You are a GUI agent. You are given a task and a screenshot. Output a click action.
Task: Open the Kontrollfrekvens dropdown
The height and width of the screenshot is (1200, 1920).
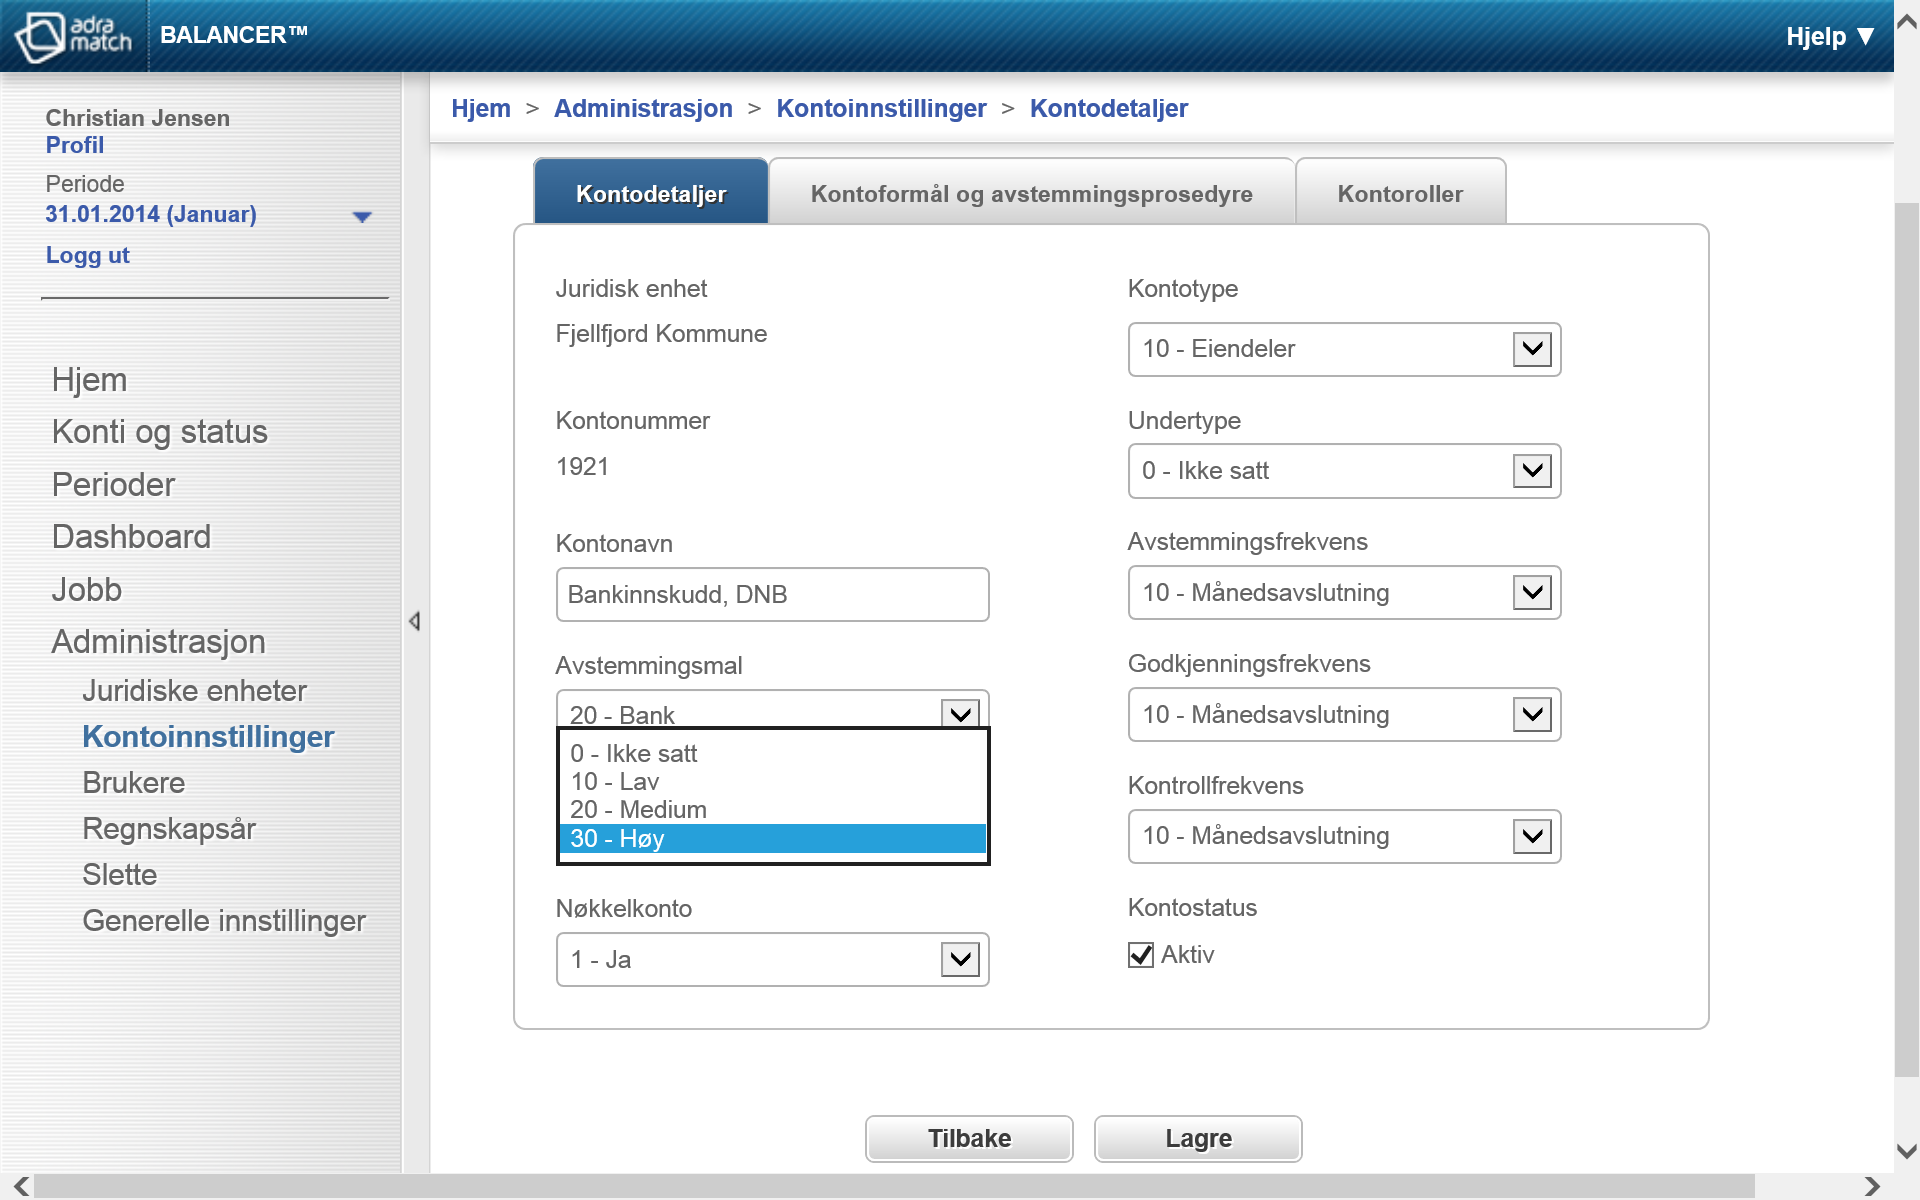1344,836
